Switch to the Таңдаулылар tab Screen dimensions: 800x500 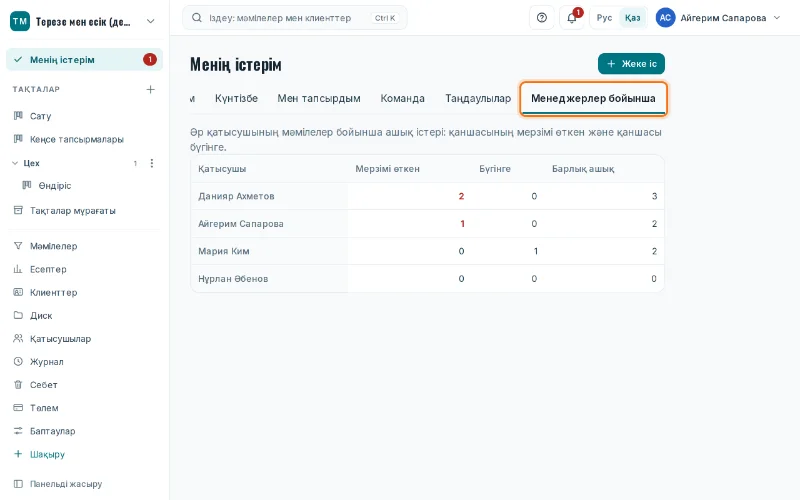point(478,98)
